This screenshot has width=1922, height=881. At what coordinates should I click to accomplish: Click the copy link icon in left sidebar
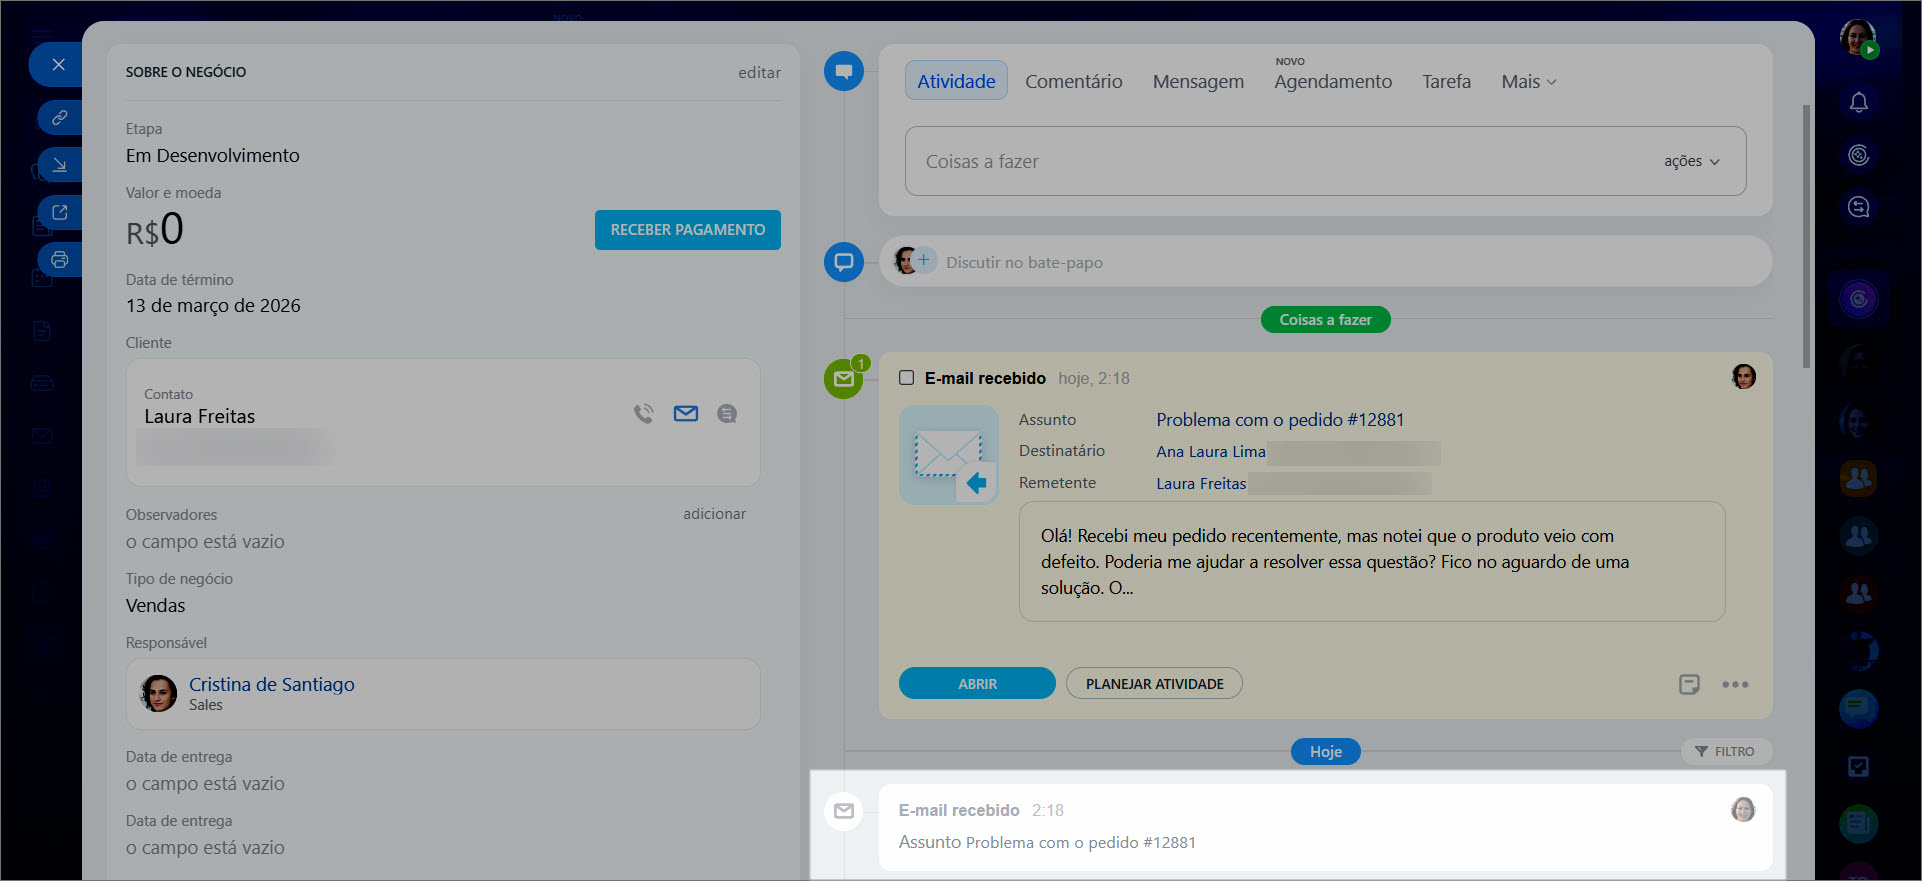pos(59,117)
